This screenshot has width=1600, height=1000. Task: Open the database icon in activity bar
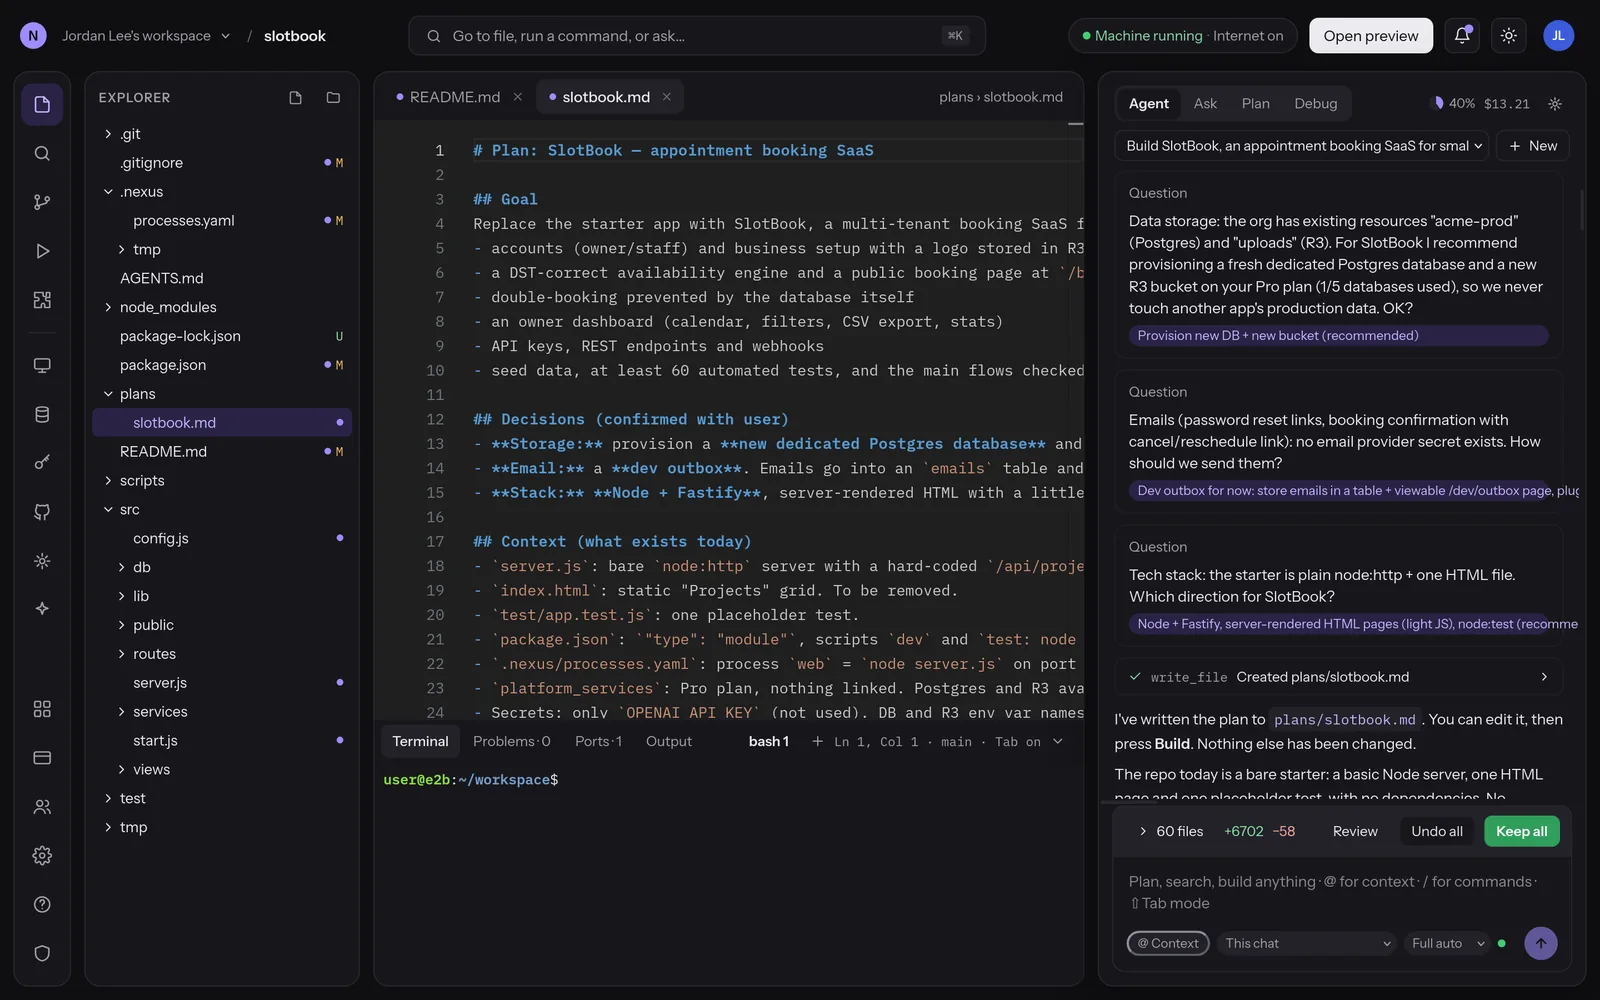[x=42, y=414]
